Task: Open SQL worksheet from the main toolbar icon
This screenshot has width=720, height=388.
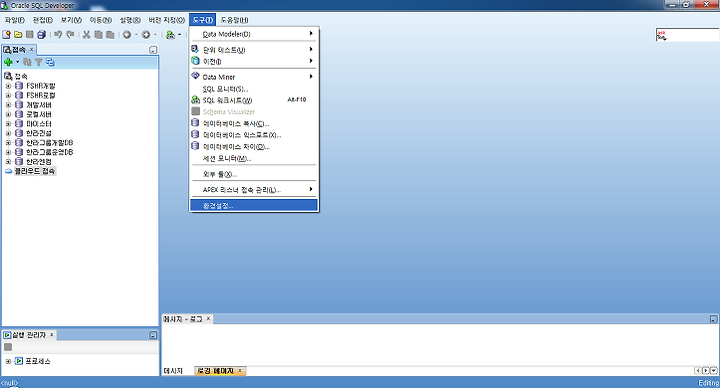Action: pos(170,34)
